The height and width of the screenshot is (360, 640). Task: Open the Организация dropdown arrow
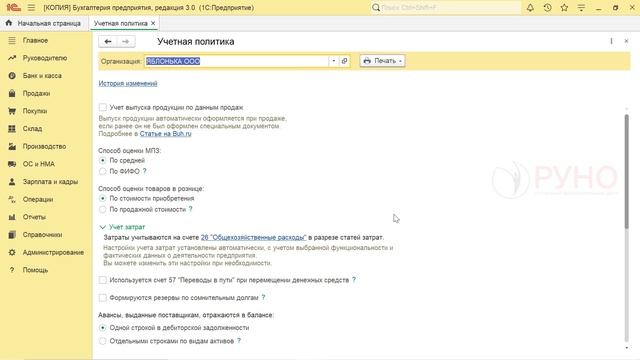tap(333, 61)
